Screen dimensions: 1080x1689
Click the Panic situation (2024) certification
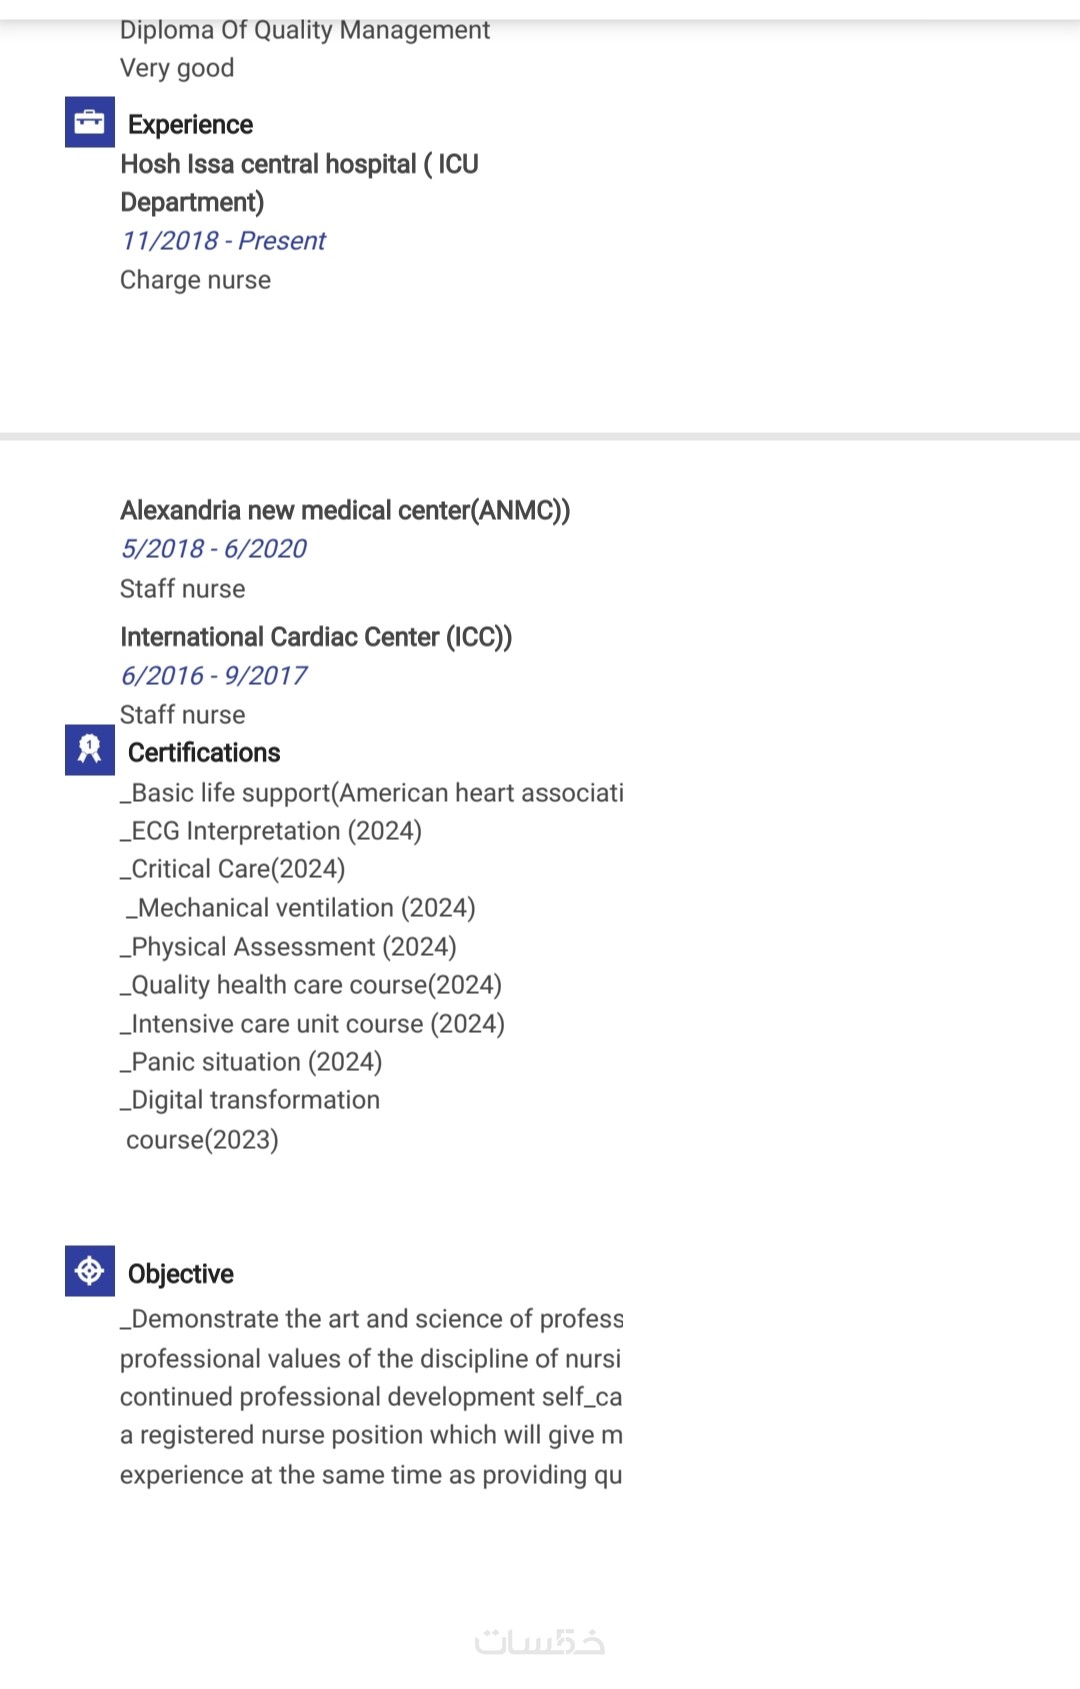click(251, 1062)
